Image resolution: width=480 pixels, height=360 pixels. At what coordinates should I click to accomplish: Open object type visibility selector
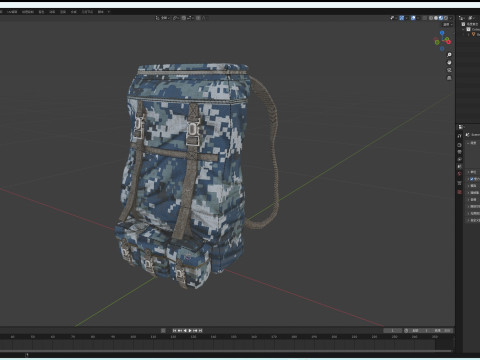click(x=393, y=18)
